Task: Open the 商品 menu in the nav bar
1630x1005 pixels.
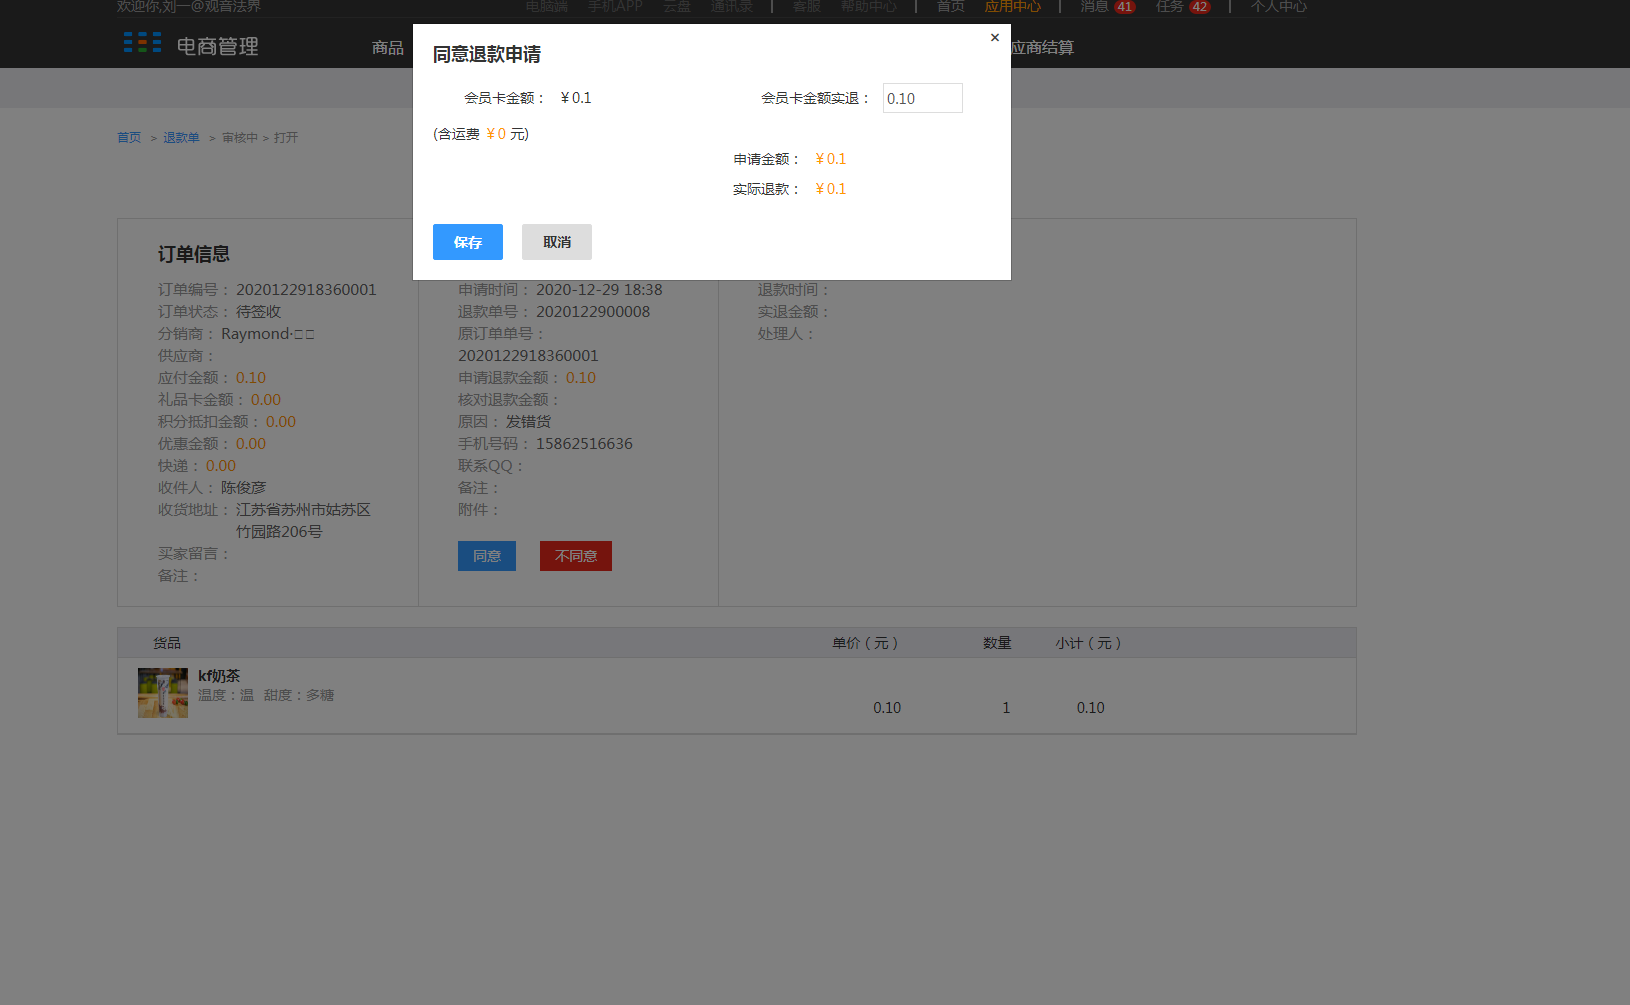Action: pyautogui.click(x=388, y=47)
